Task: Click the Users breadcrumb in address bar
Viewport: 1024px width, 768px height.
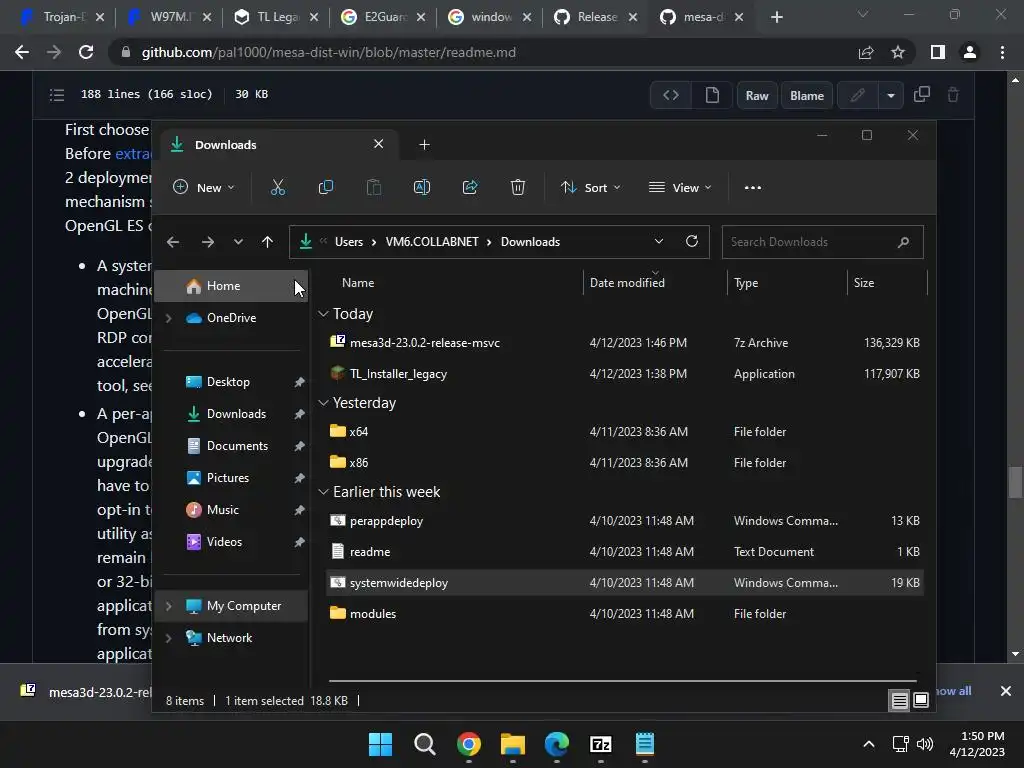Action: pyautogui.click(x=349, y=242)
